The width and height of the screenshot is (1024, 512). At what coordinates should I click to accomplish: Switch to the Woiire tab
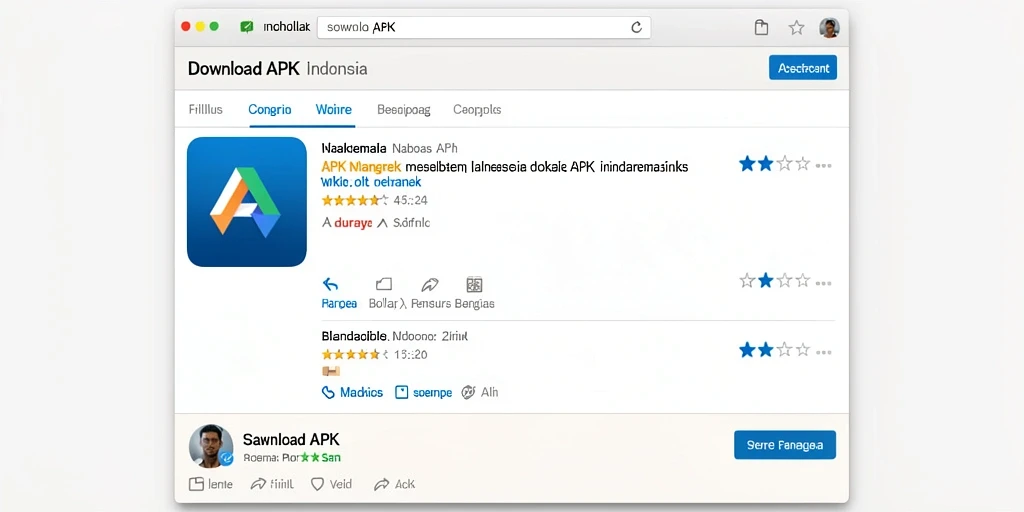333,110
